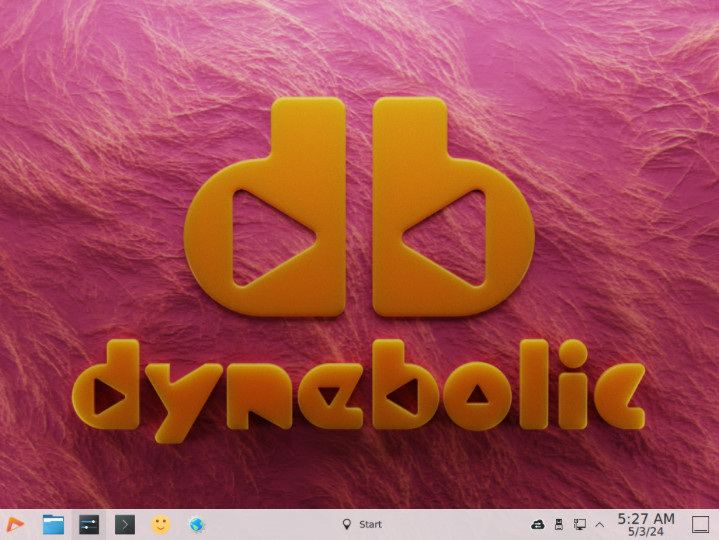719x540 pixels.
Task: Open System Settings from the taskbar
Action: click(89, 524)
